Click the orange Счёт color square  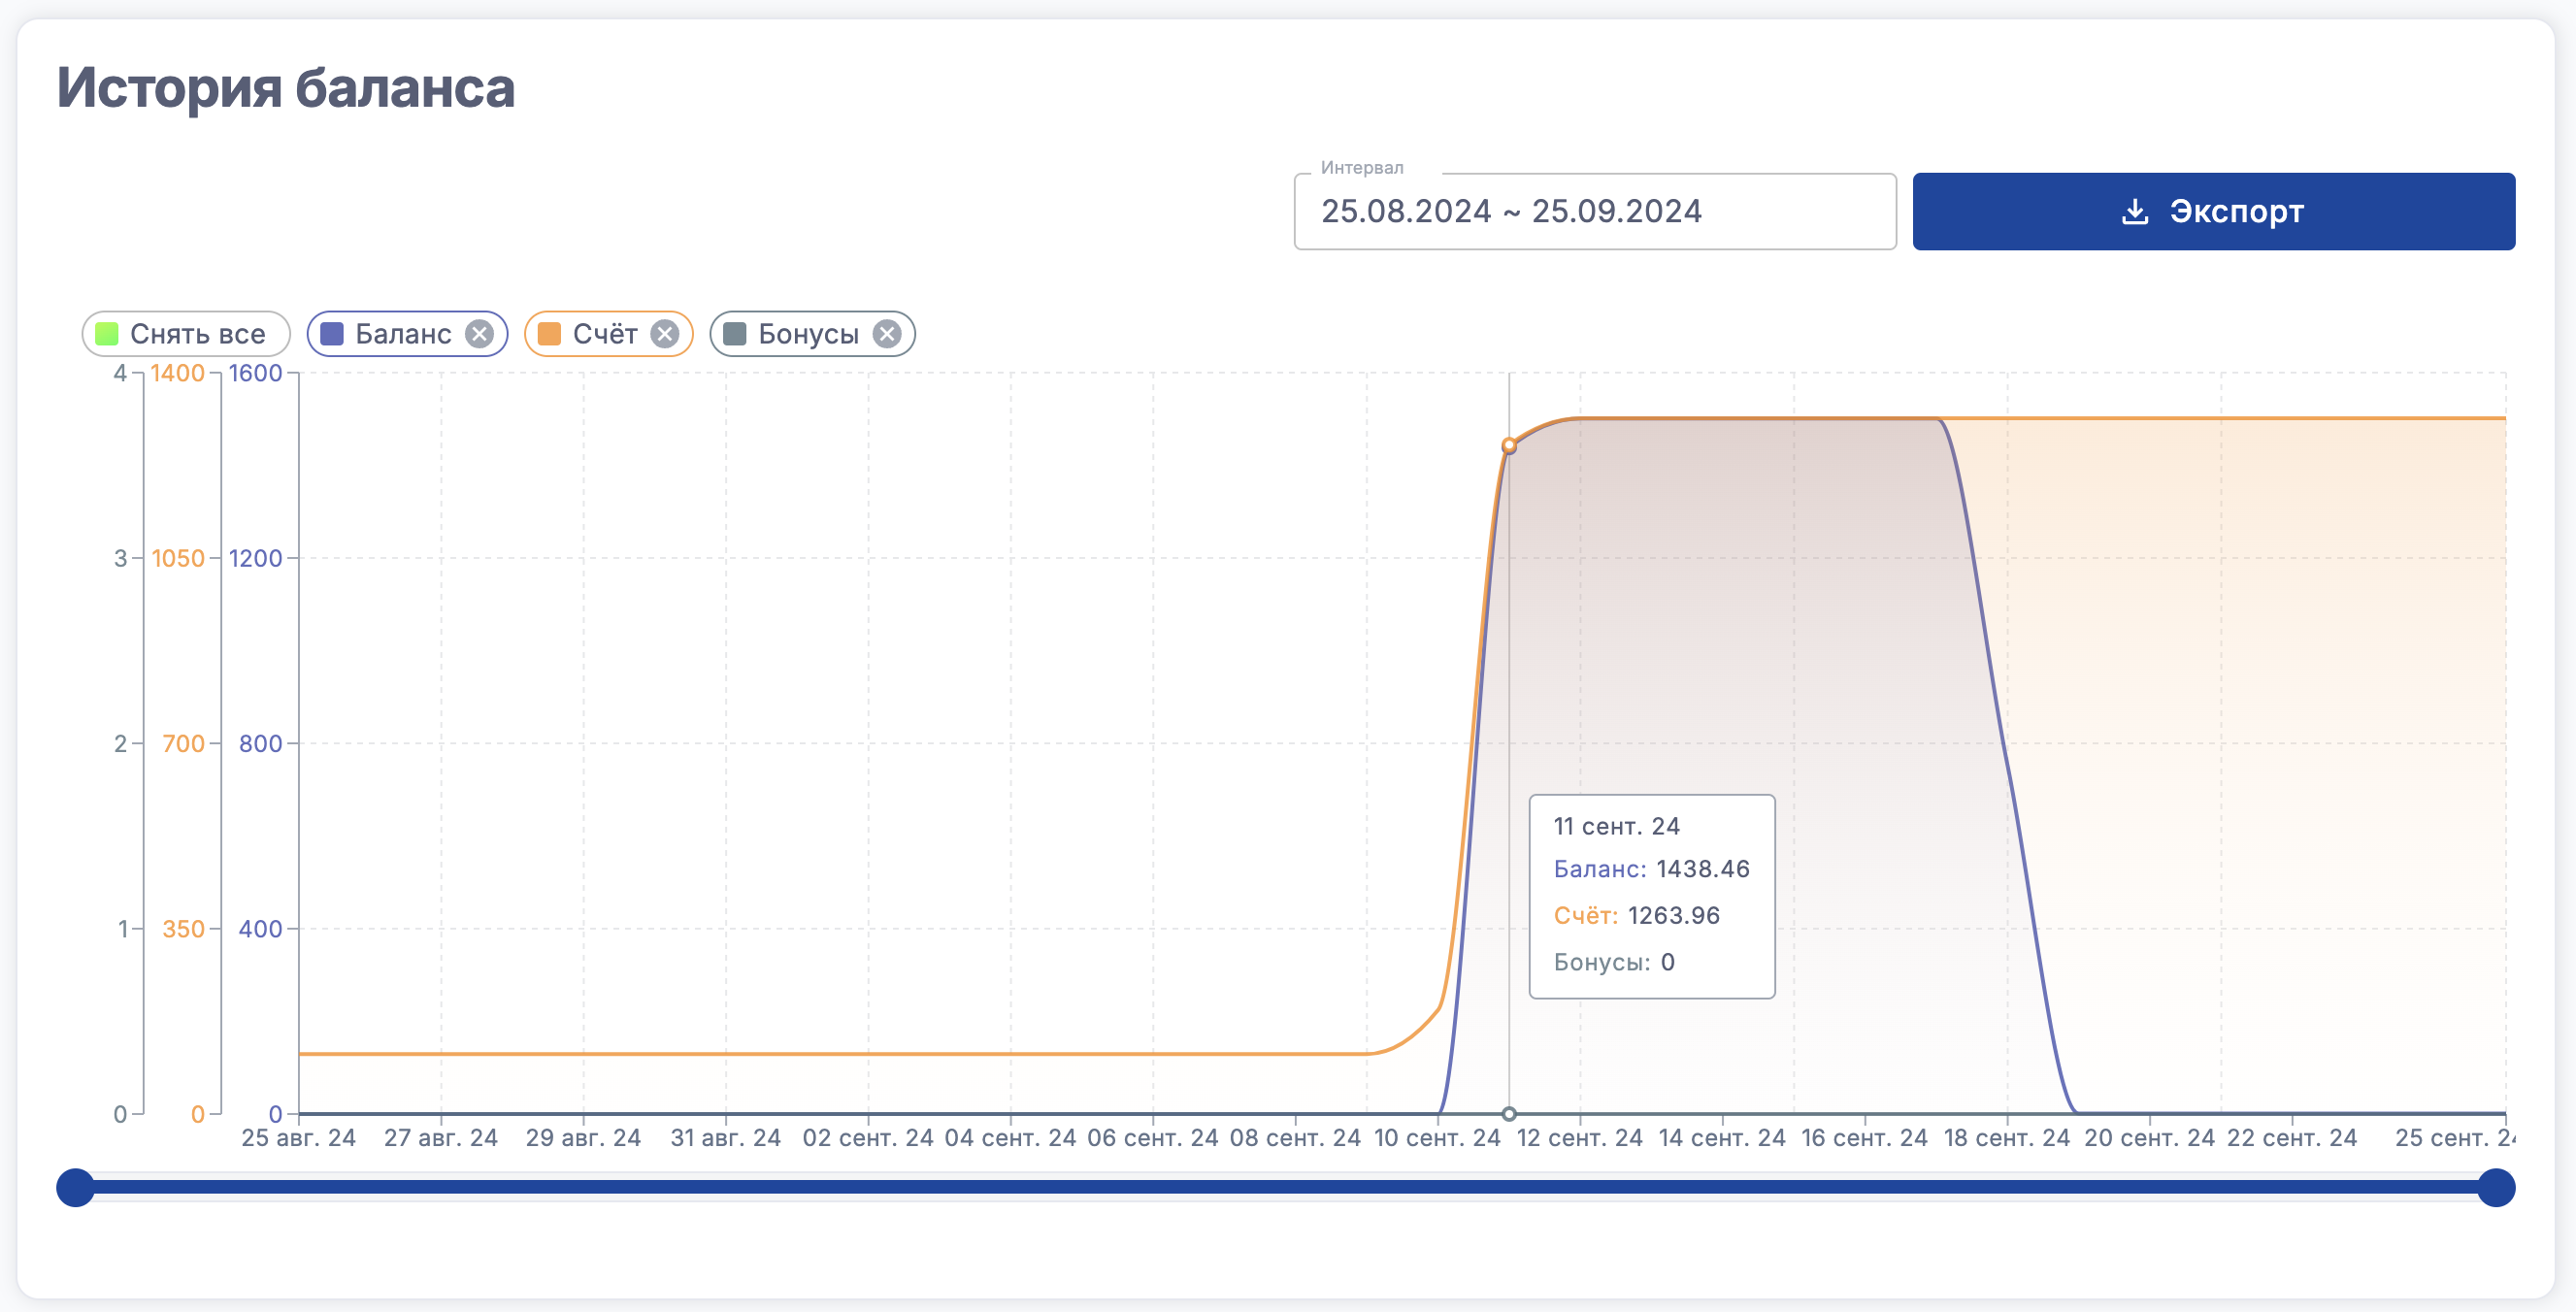(549, 334)
